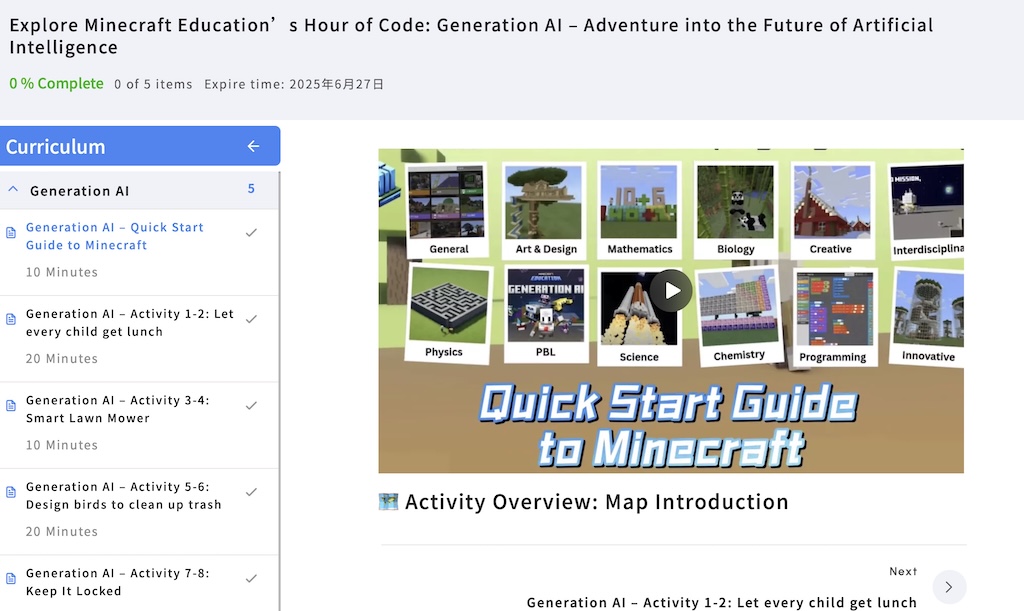
Task: Play the Quick Start Guide to Minecraft video
Action: 671,290
